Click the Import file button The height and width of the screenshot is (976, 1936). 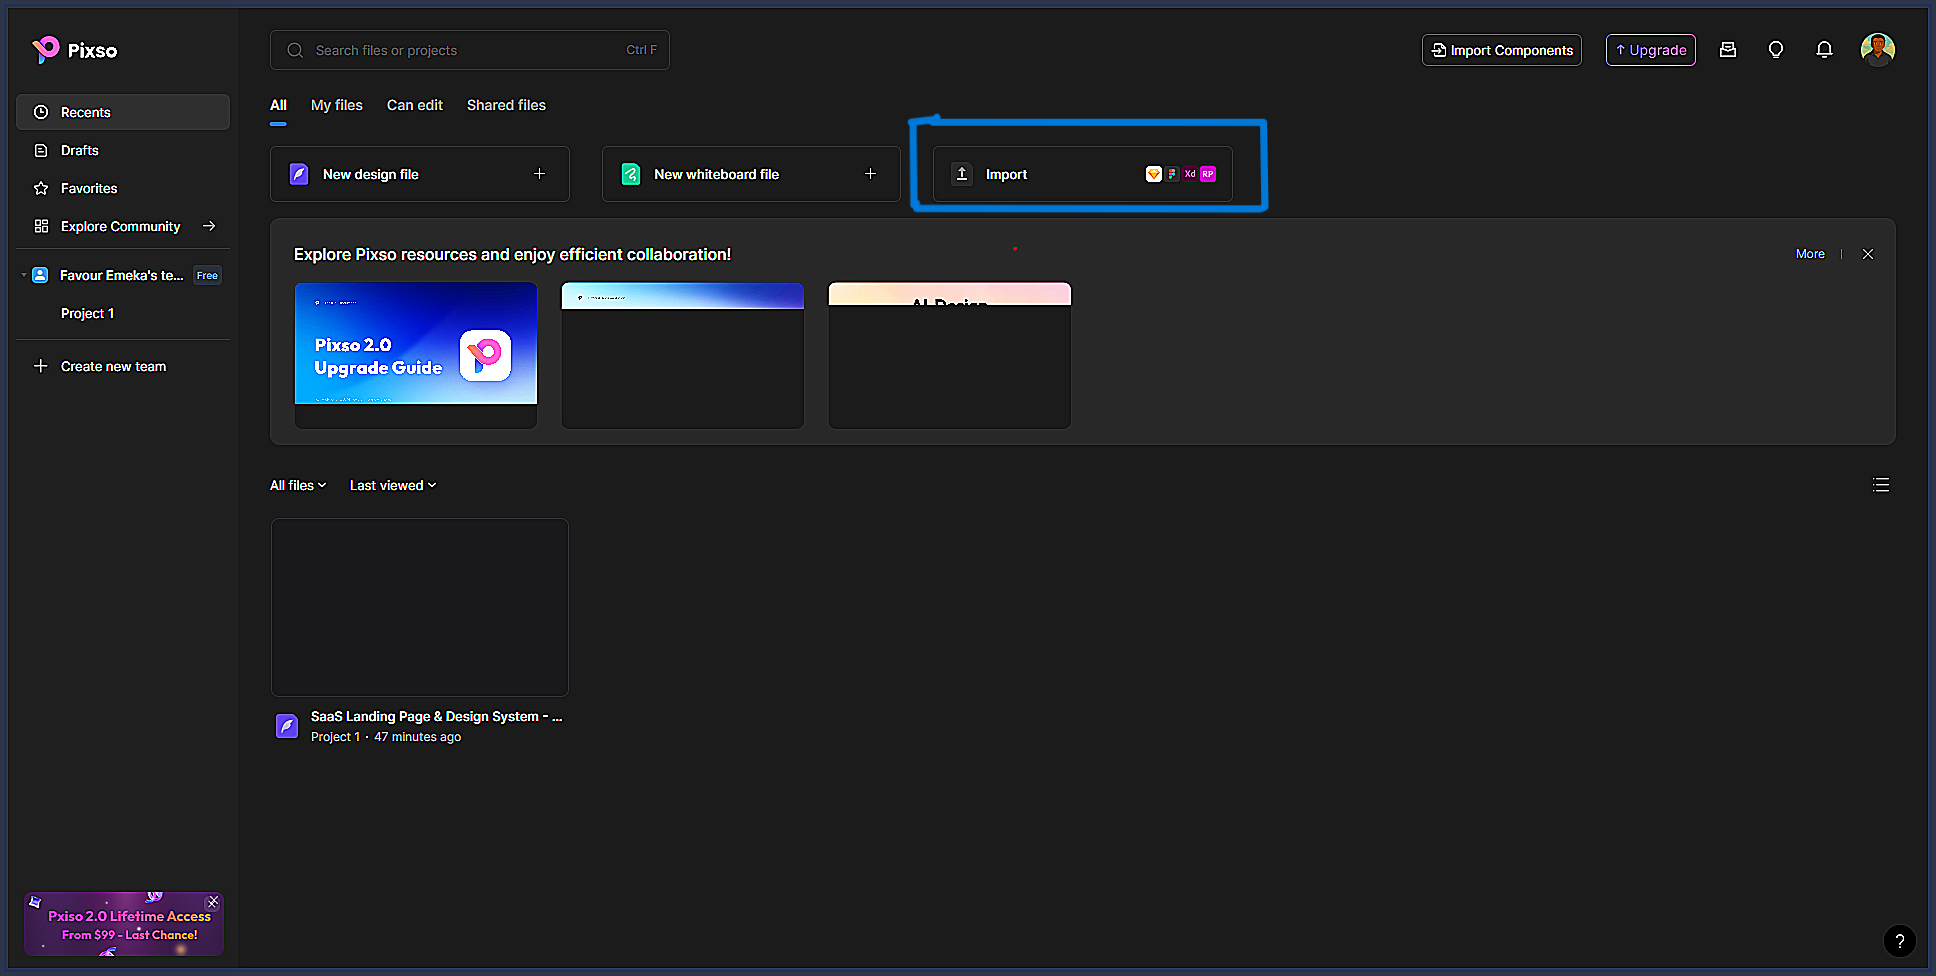coord(1083,174)
